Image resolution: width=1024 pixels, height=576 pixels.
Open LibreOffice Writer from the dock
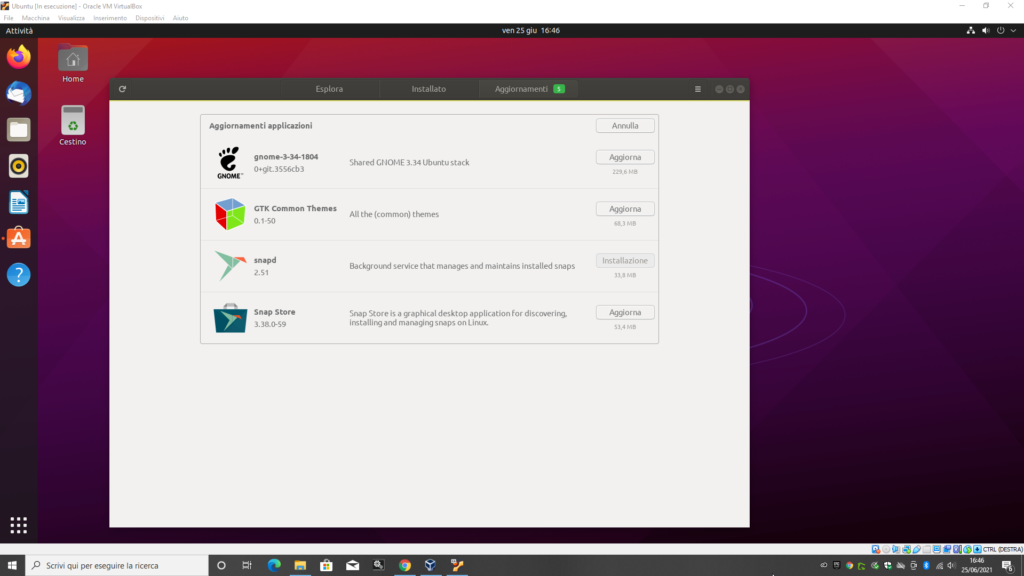pyautogui.click(x=18, y=202)
